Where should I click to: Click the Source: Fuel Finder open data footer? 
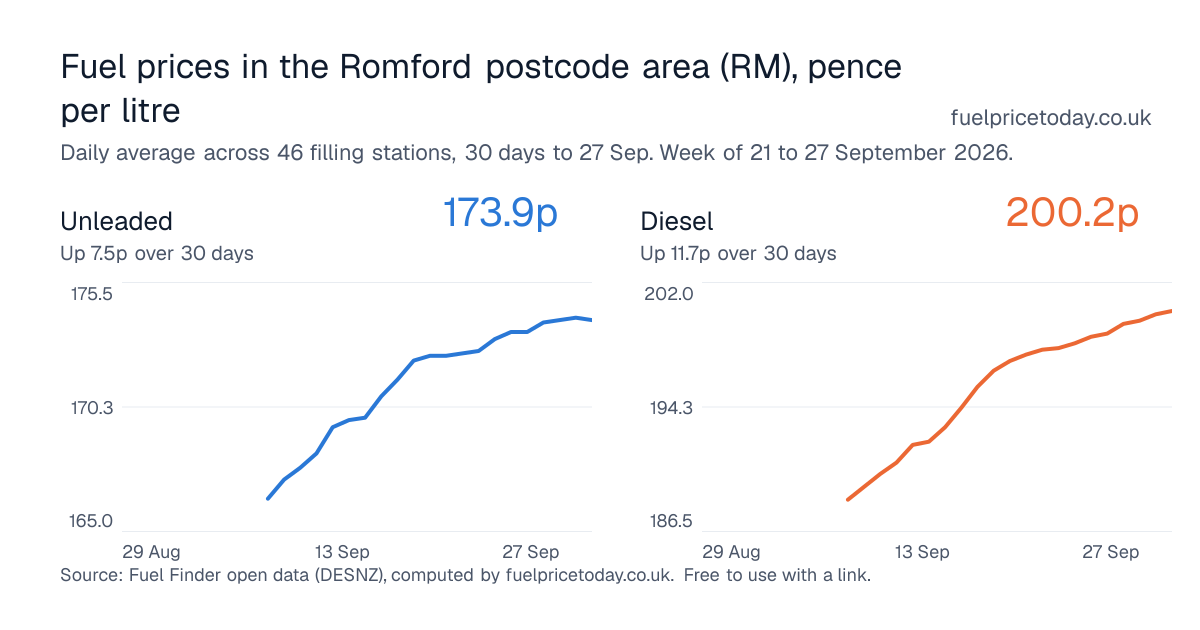466,576
